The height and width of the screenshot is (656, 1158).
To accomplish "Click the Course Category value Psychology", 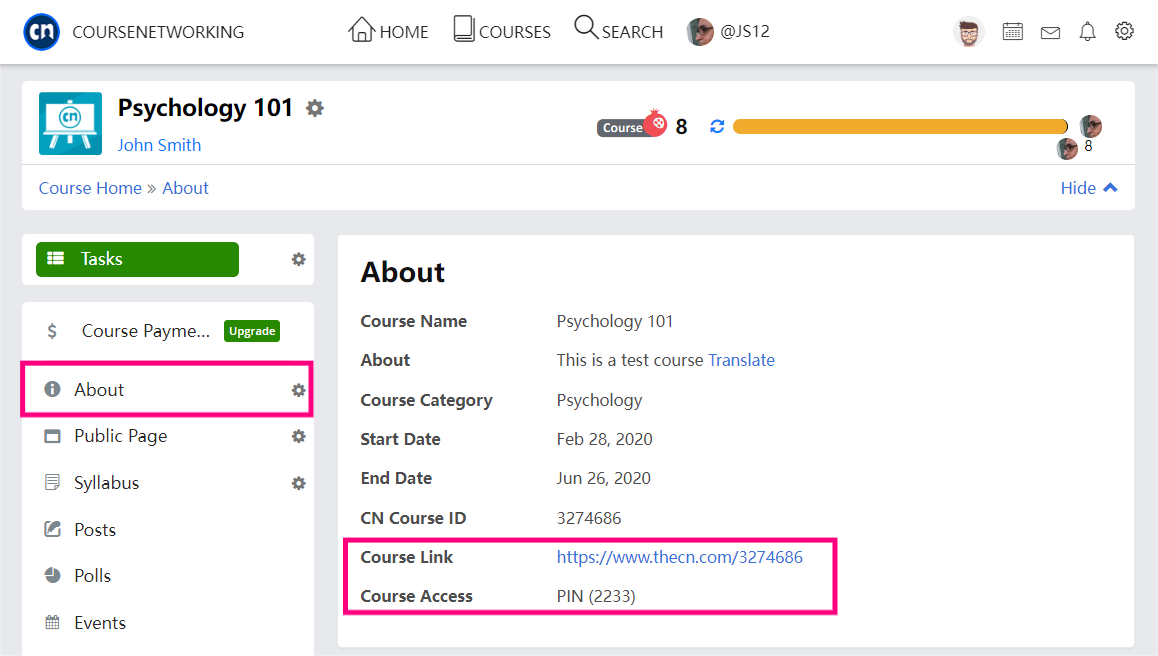I will 600,400.
